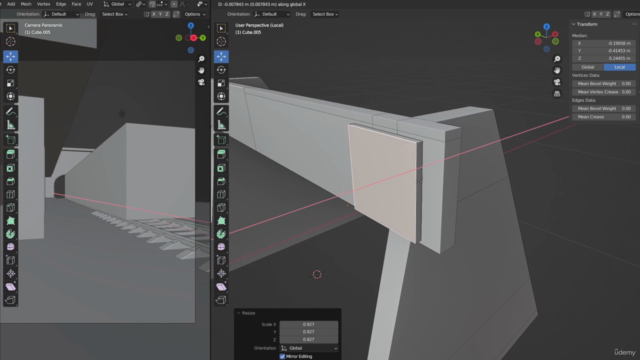Collapse the Resize operator panel
This screenshot has width=640, height=360.
pyautogui.click(x=239, y=313)
